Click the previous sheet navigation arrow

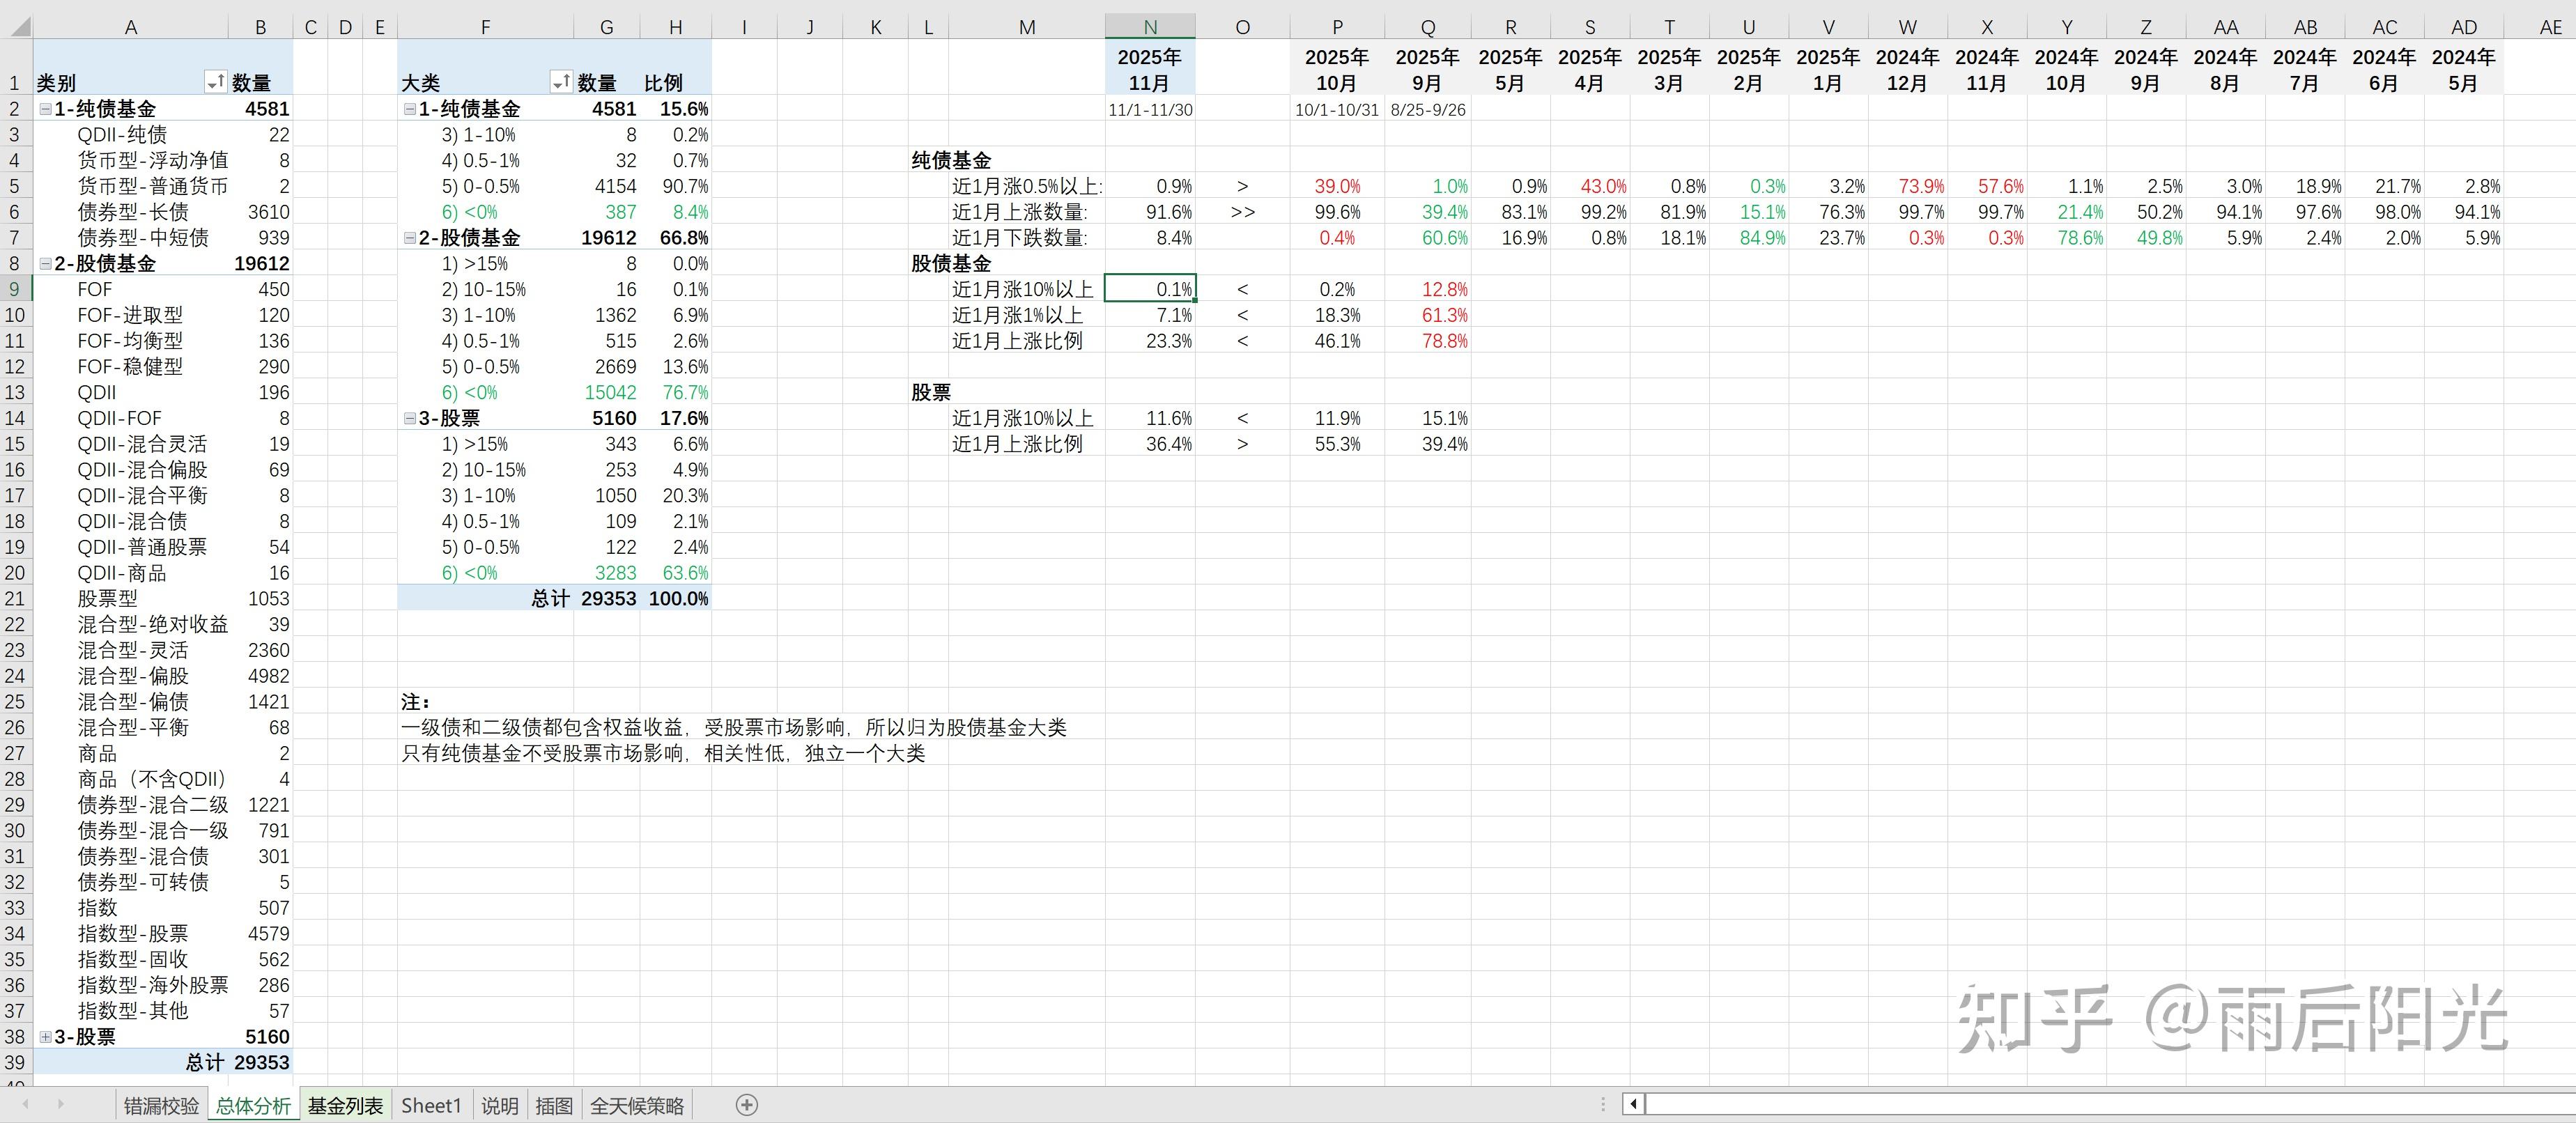click(26, 1105)
